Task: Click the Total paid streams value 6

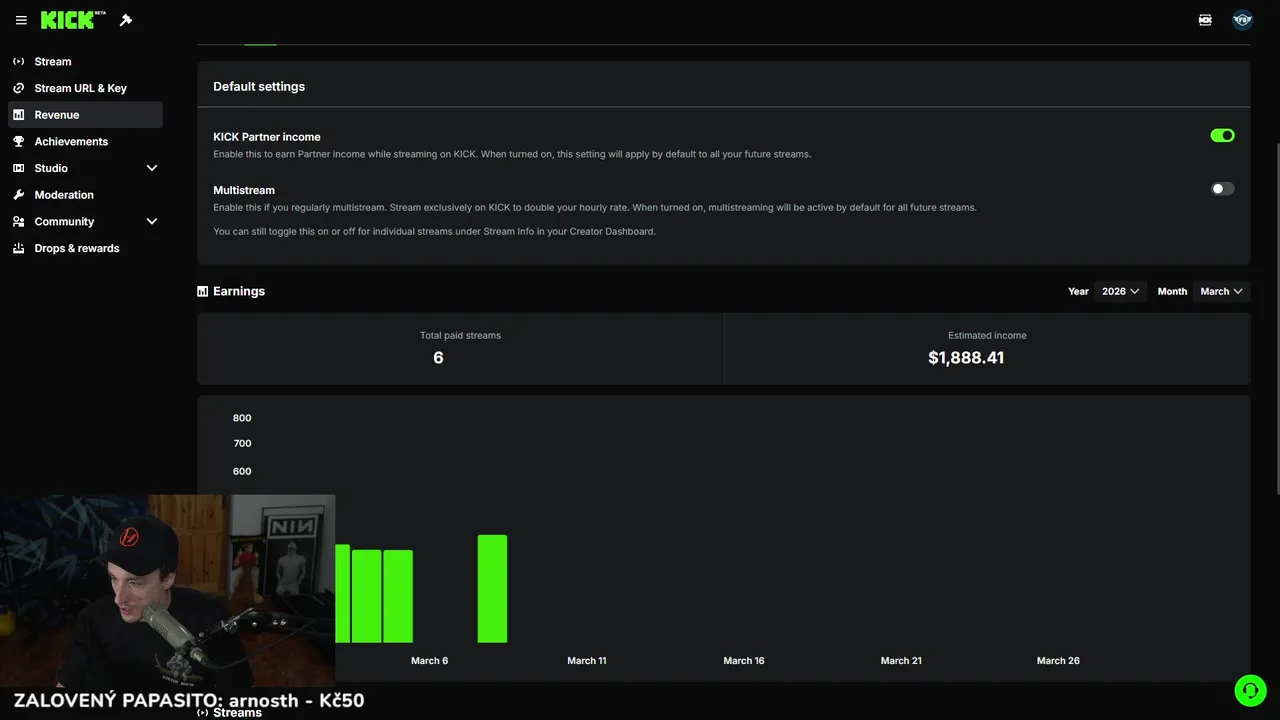Action: [x=438, y=358]
